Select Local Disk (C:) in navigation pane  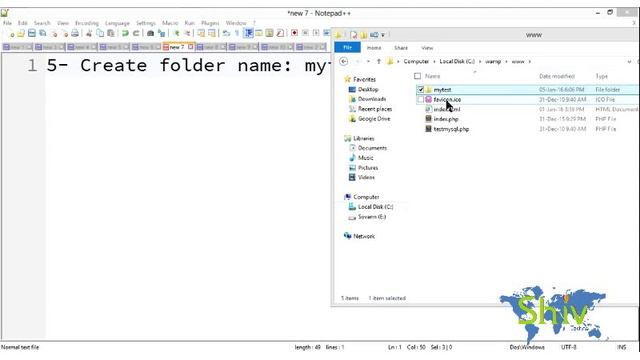tap(376, 207)
